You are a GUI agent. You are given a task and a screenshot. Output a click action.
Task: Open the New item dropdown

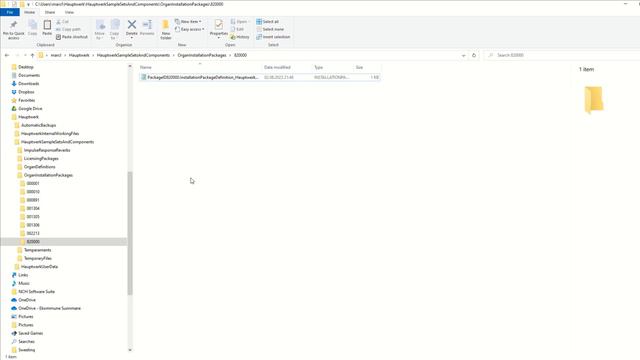click(188, 22)
